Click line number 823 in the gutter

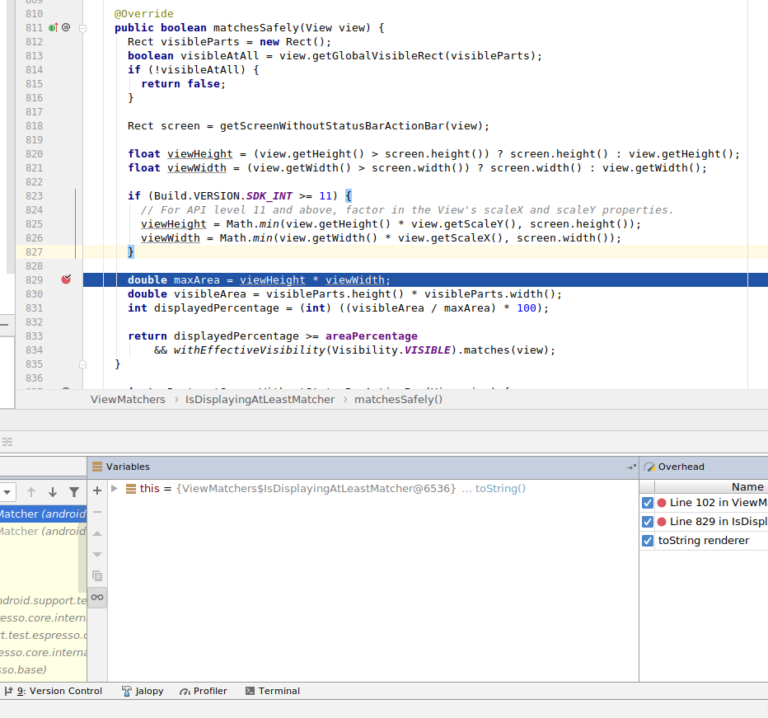[x=34, y=196]
